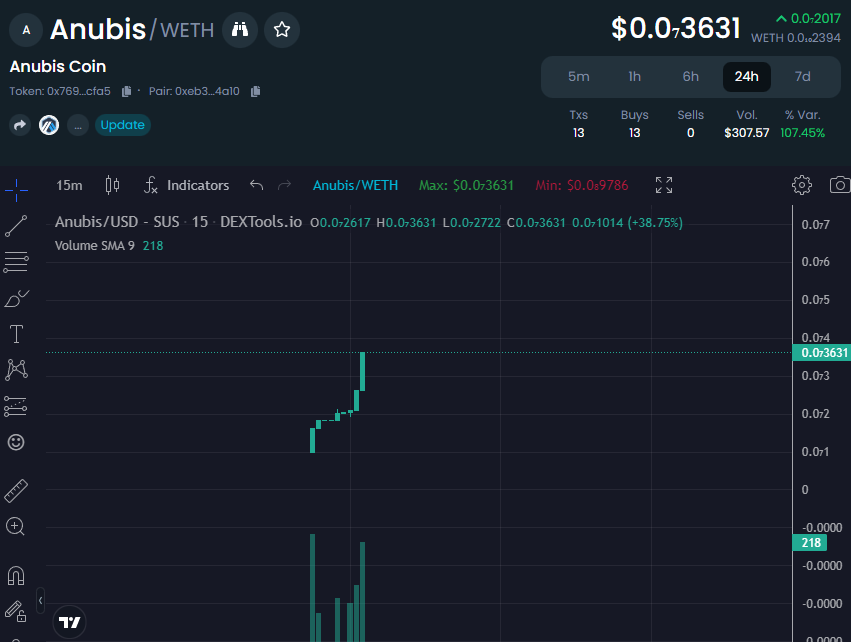Select the trend line drawing tool
This screenshot has height=642, width=851.
[16, 226]
